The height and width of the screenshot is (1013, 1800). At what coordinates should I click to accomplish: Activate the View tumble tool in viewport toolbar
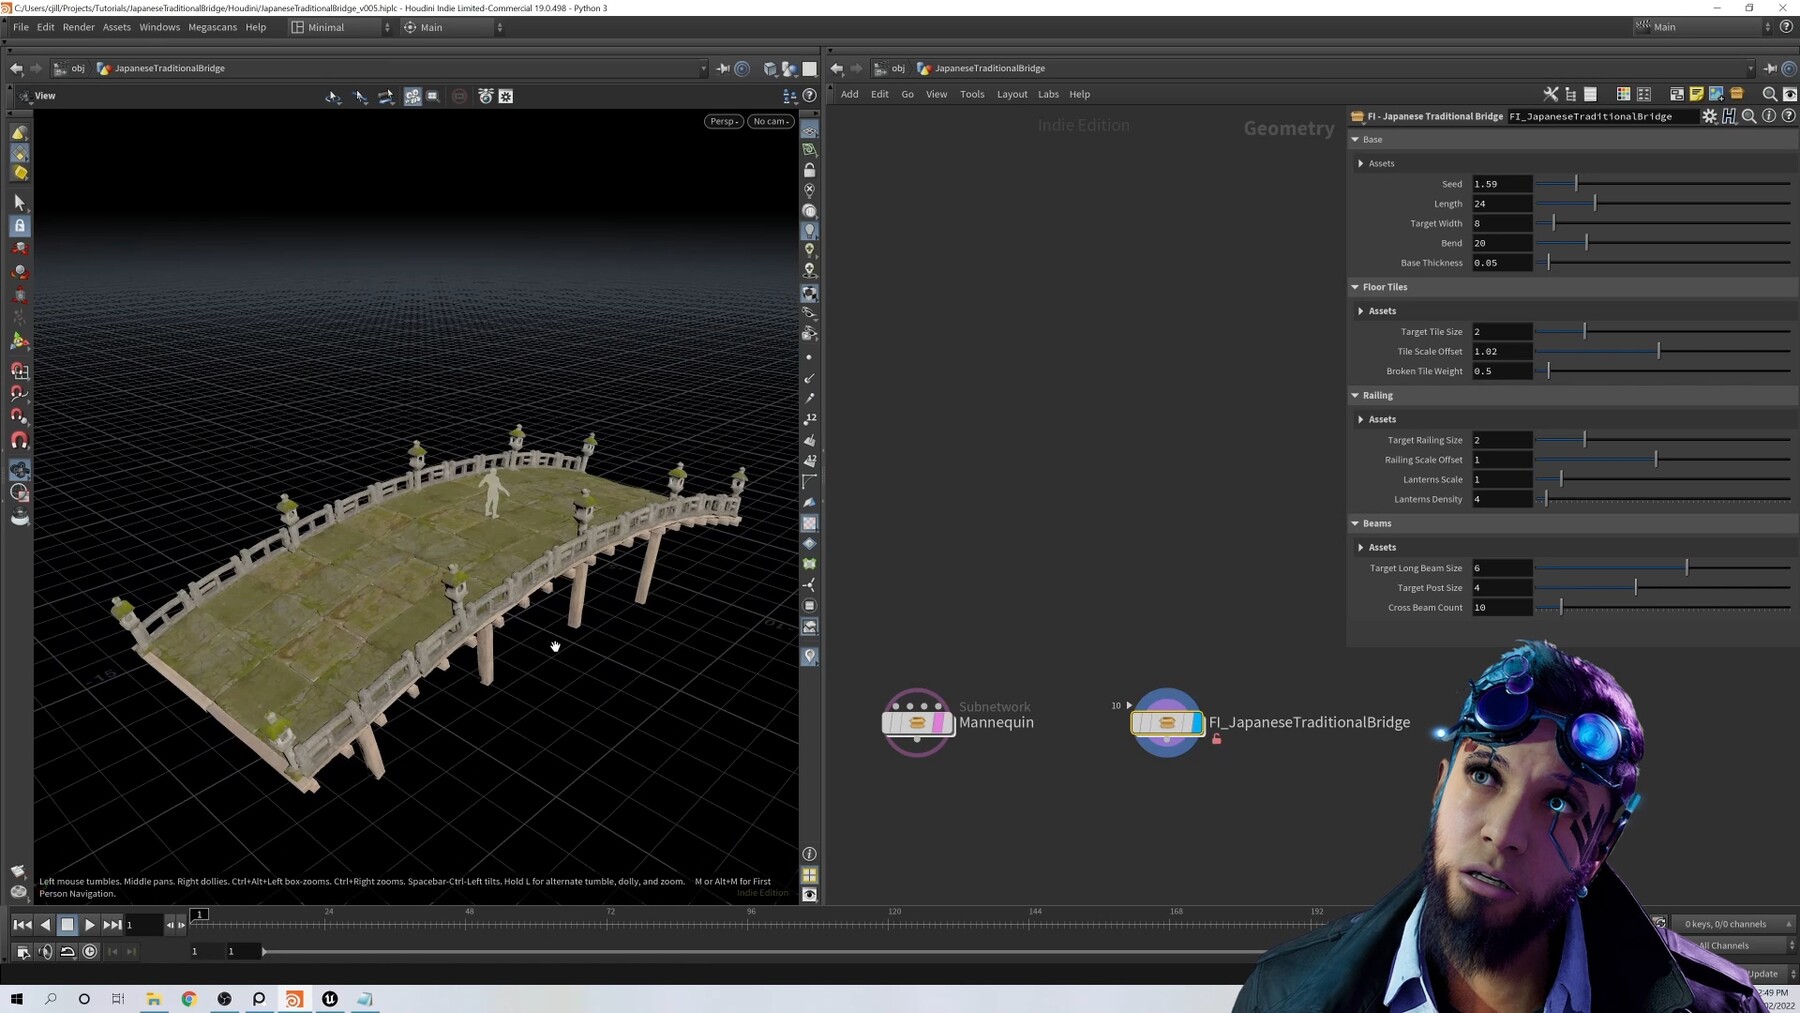(333, 96)
